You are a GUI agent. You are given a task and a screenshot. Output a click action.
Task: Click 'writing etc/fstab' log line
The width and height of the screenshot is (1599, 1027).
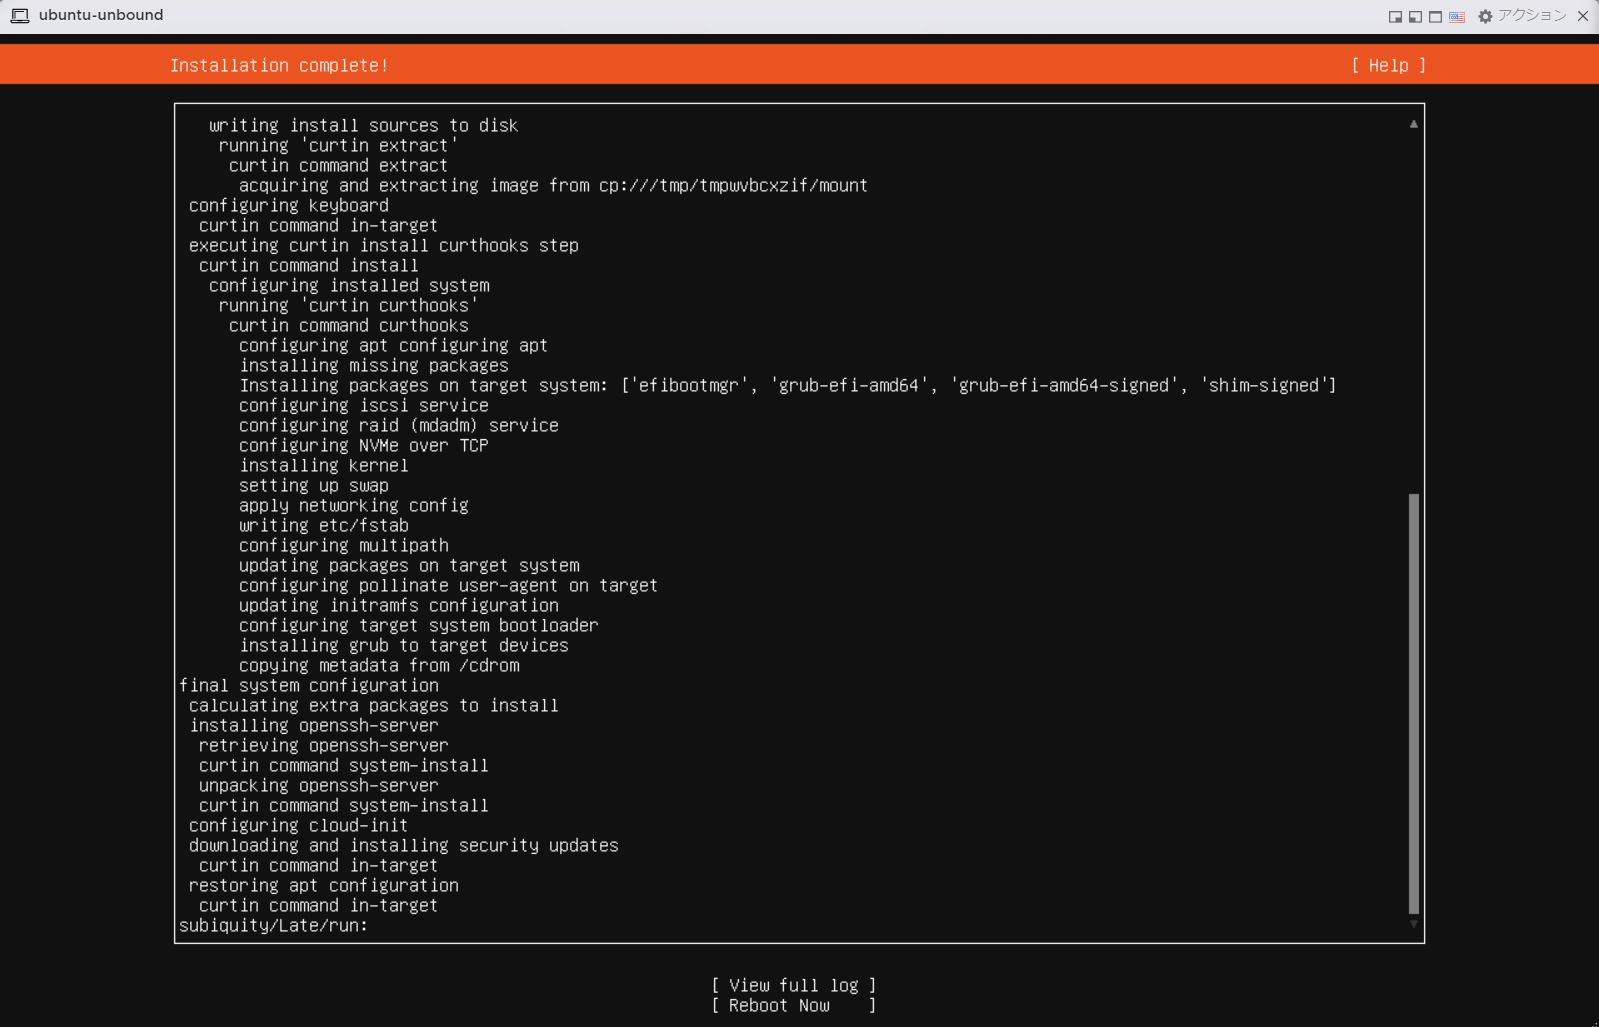[324, 525]
